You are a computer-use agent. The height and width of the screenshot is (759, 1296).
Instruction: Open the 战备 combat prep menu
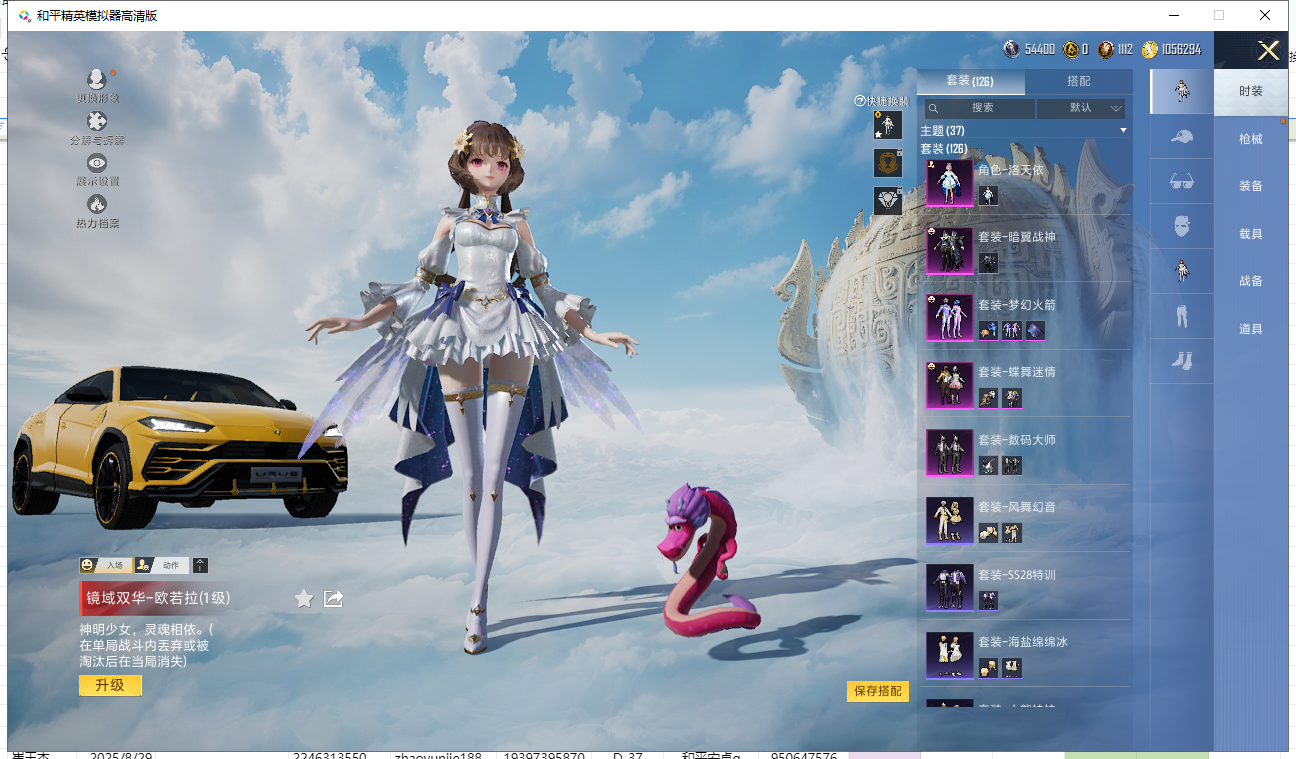[1251, 281]
